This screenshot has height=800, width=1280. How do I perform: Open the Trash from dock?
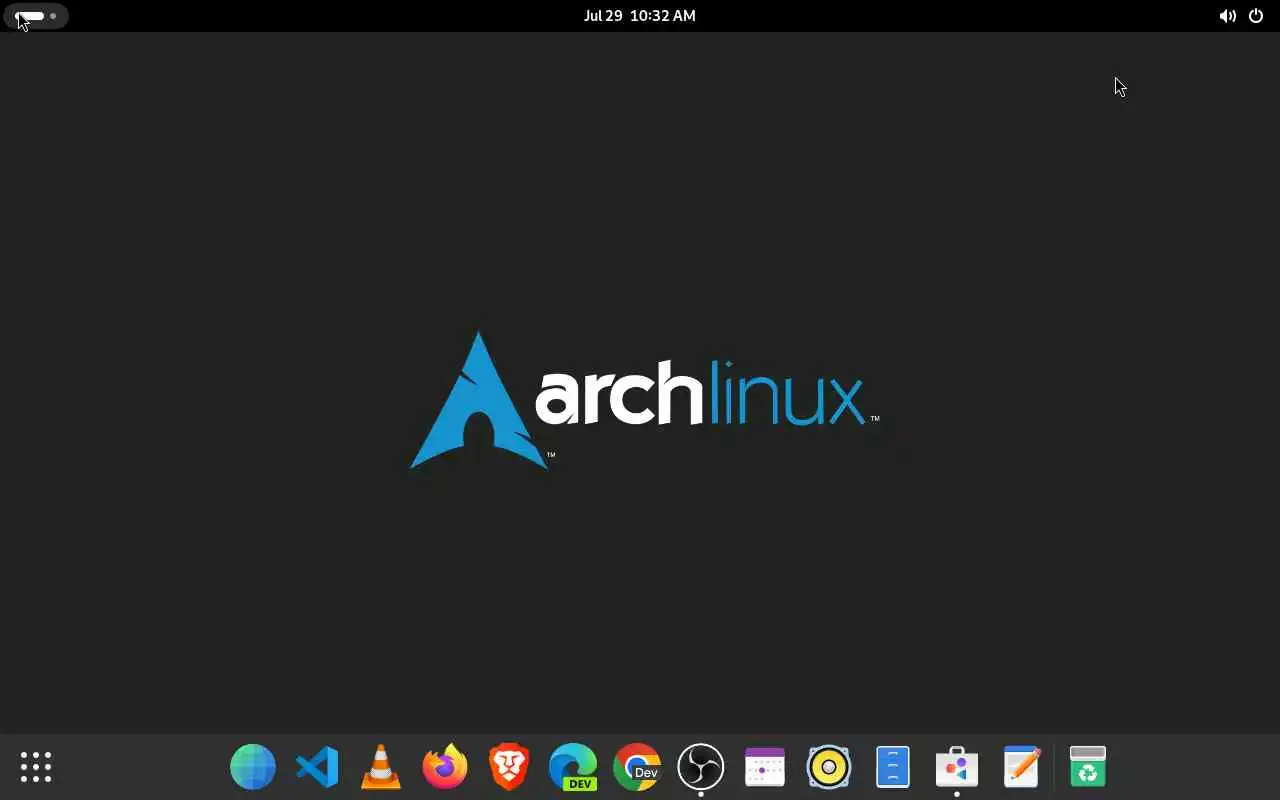point(1087,767)
